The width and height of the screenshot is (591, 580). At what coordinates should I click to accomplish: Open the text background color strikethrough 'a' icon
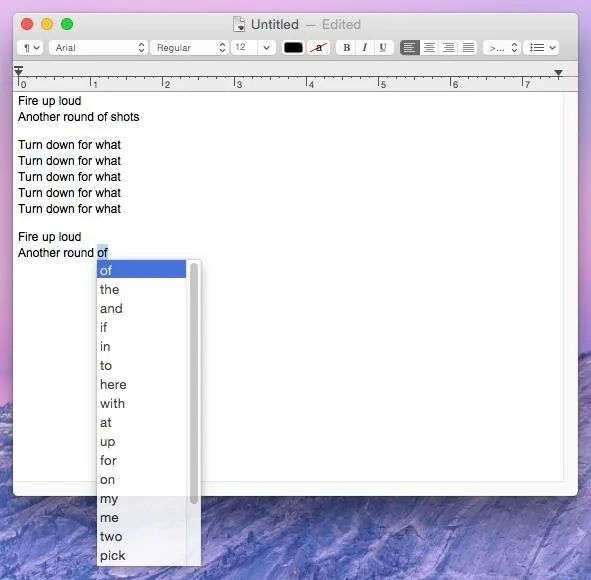coord(319,48)
